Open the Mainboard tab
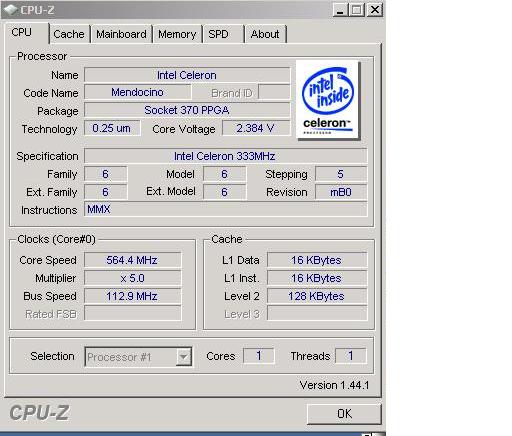Screen dimensions: 512x436 click(x=122, y=34)
